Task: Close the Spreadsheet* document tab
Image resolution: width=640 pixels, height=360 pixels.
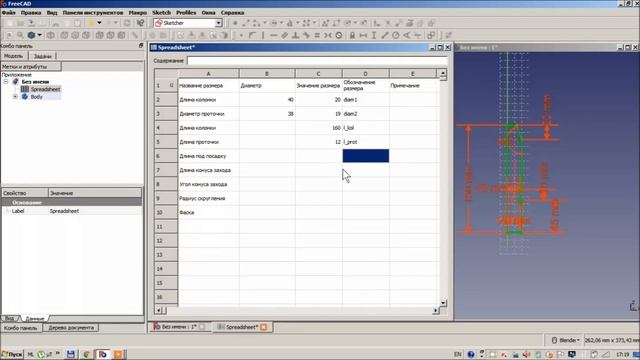Action: pos(264,327)
